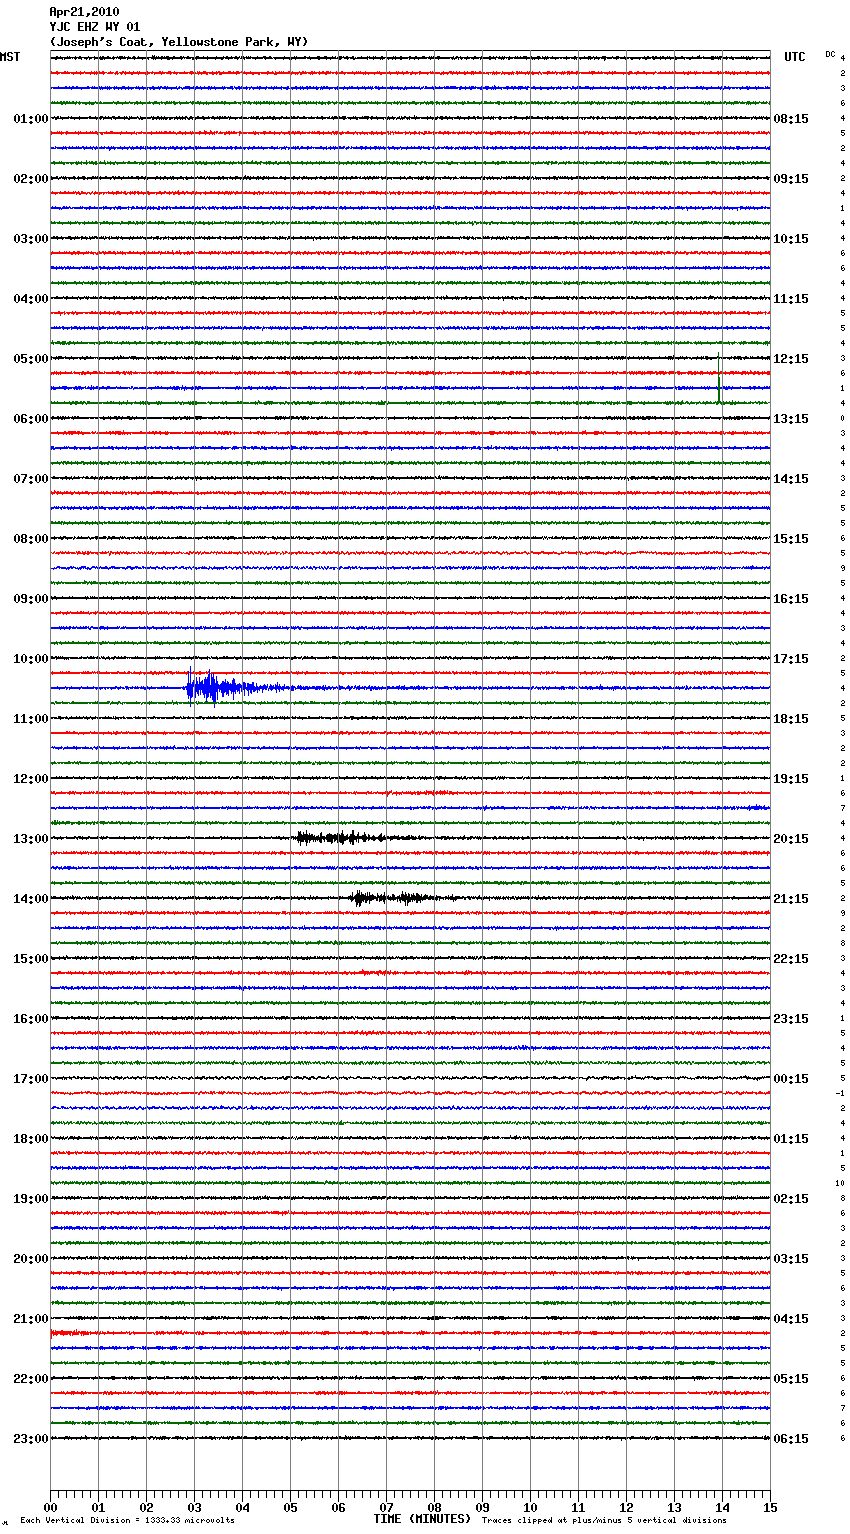850x1534 pixels.
Task: Select the 05:00 MST time label
Action: click(31, 359)
